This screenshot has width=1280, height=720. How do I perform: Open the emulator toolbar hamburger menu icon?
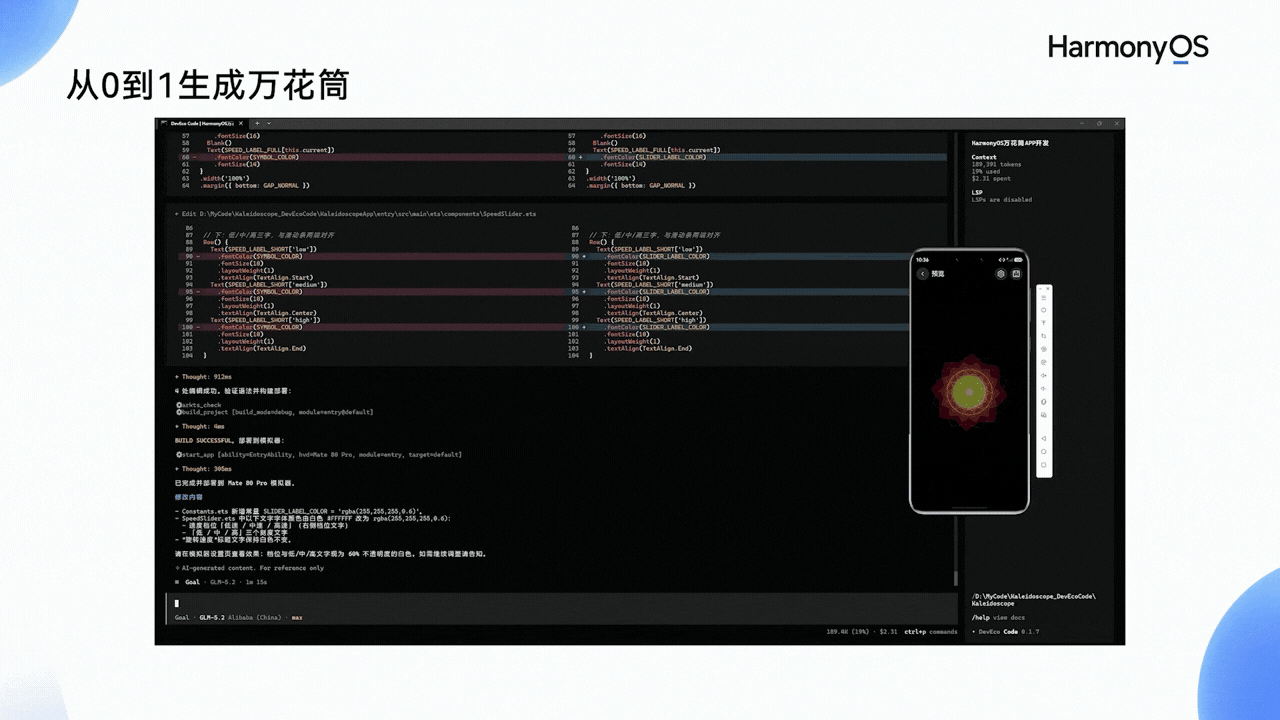[1044, 298]
